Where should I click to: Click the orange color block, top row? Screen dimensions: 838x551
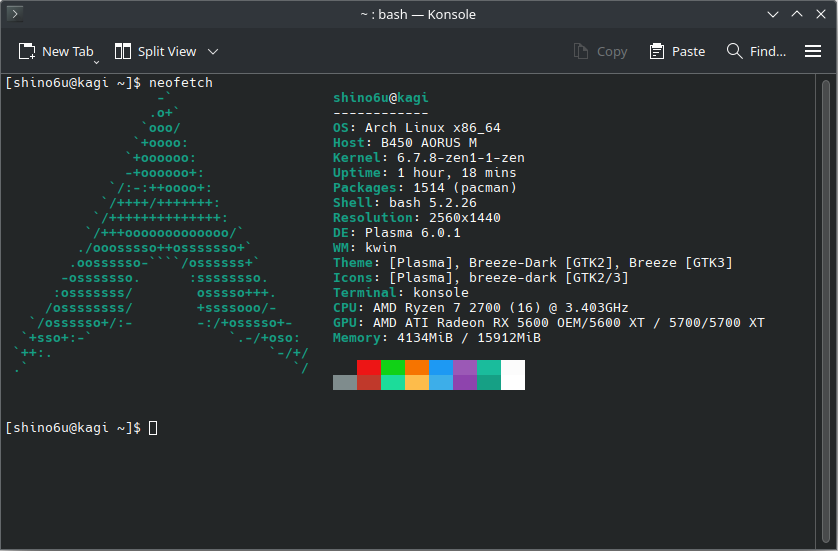(417, 368)
